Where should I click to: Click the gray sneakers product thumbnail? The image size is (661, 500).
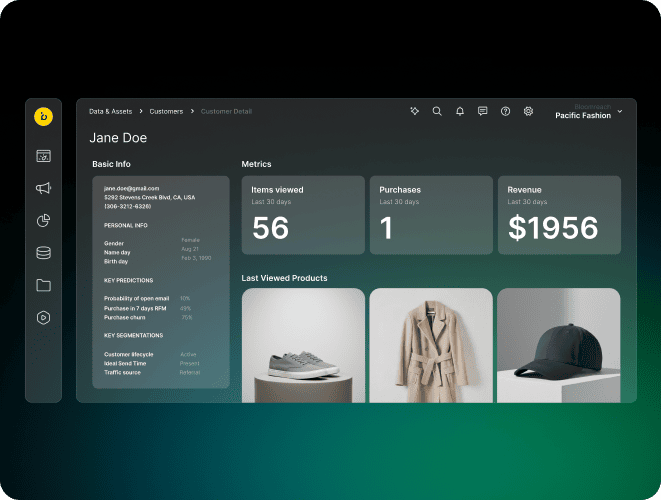pyautogui.click(x=302, y=345)
